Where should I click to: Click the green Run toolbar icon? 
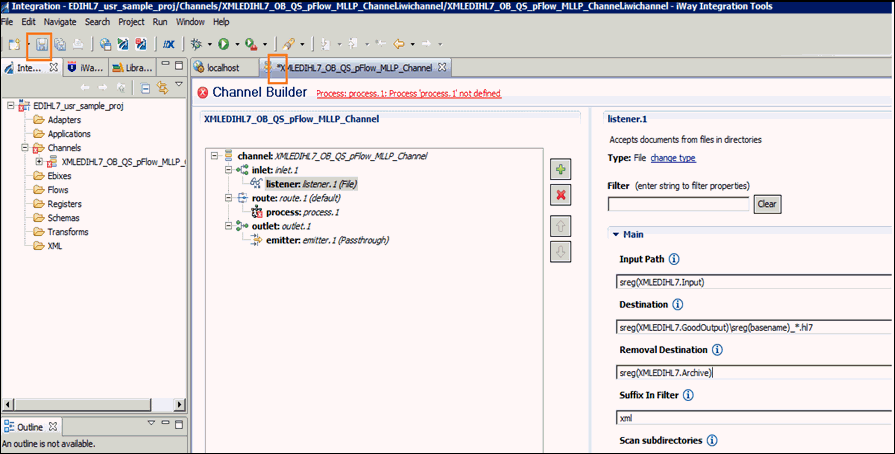224,44
